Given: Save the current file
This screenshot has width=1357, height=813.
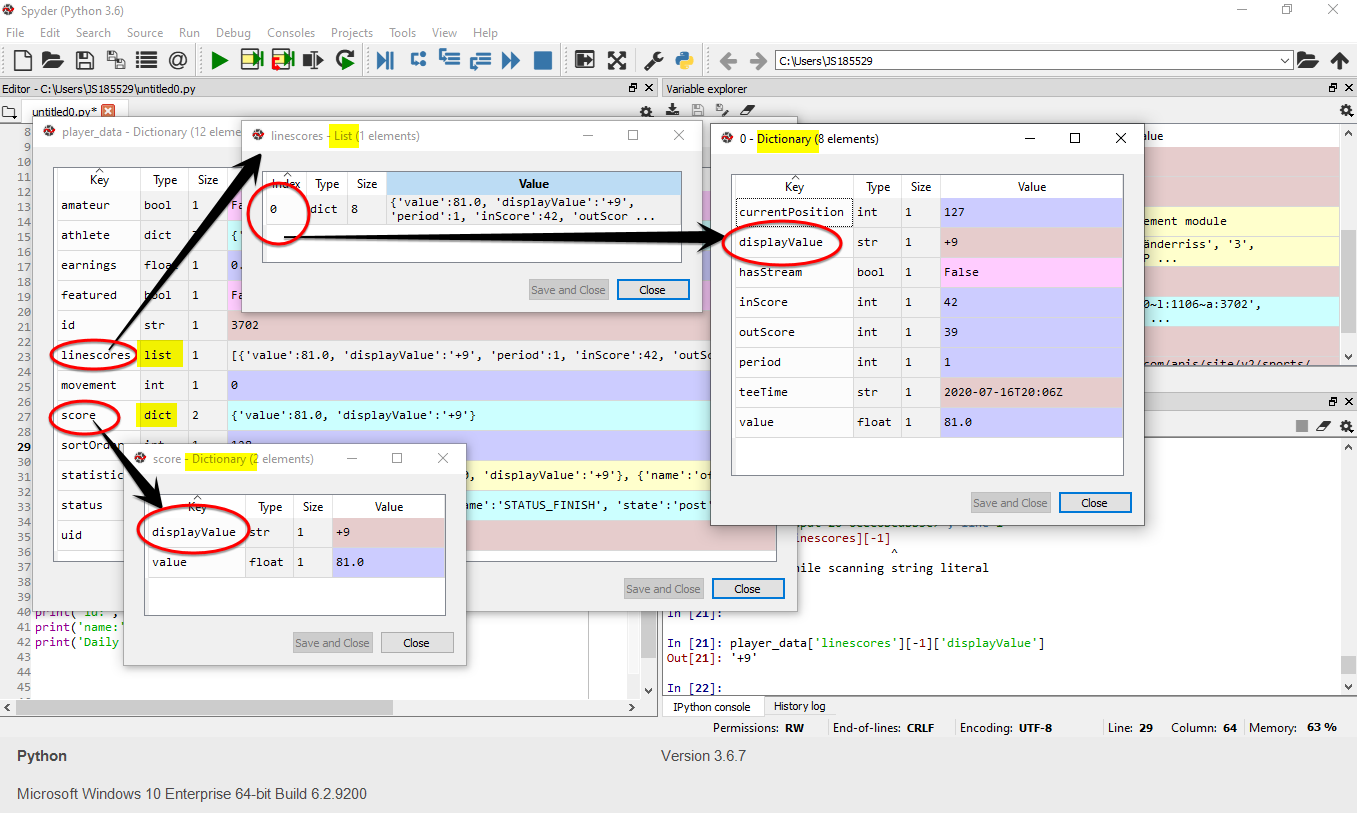Looking at the screenshot, I should [84, 60].
